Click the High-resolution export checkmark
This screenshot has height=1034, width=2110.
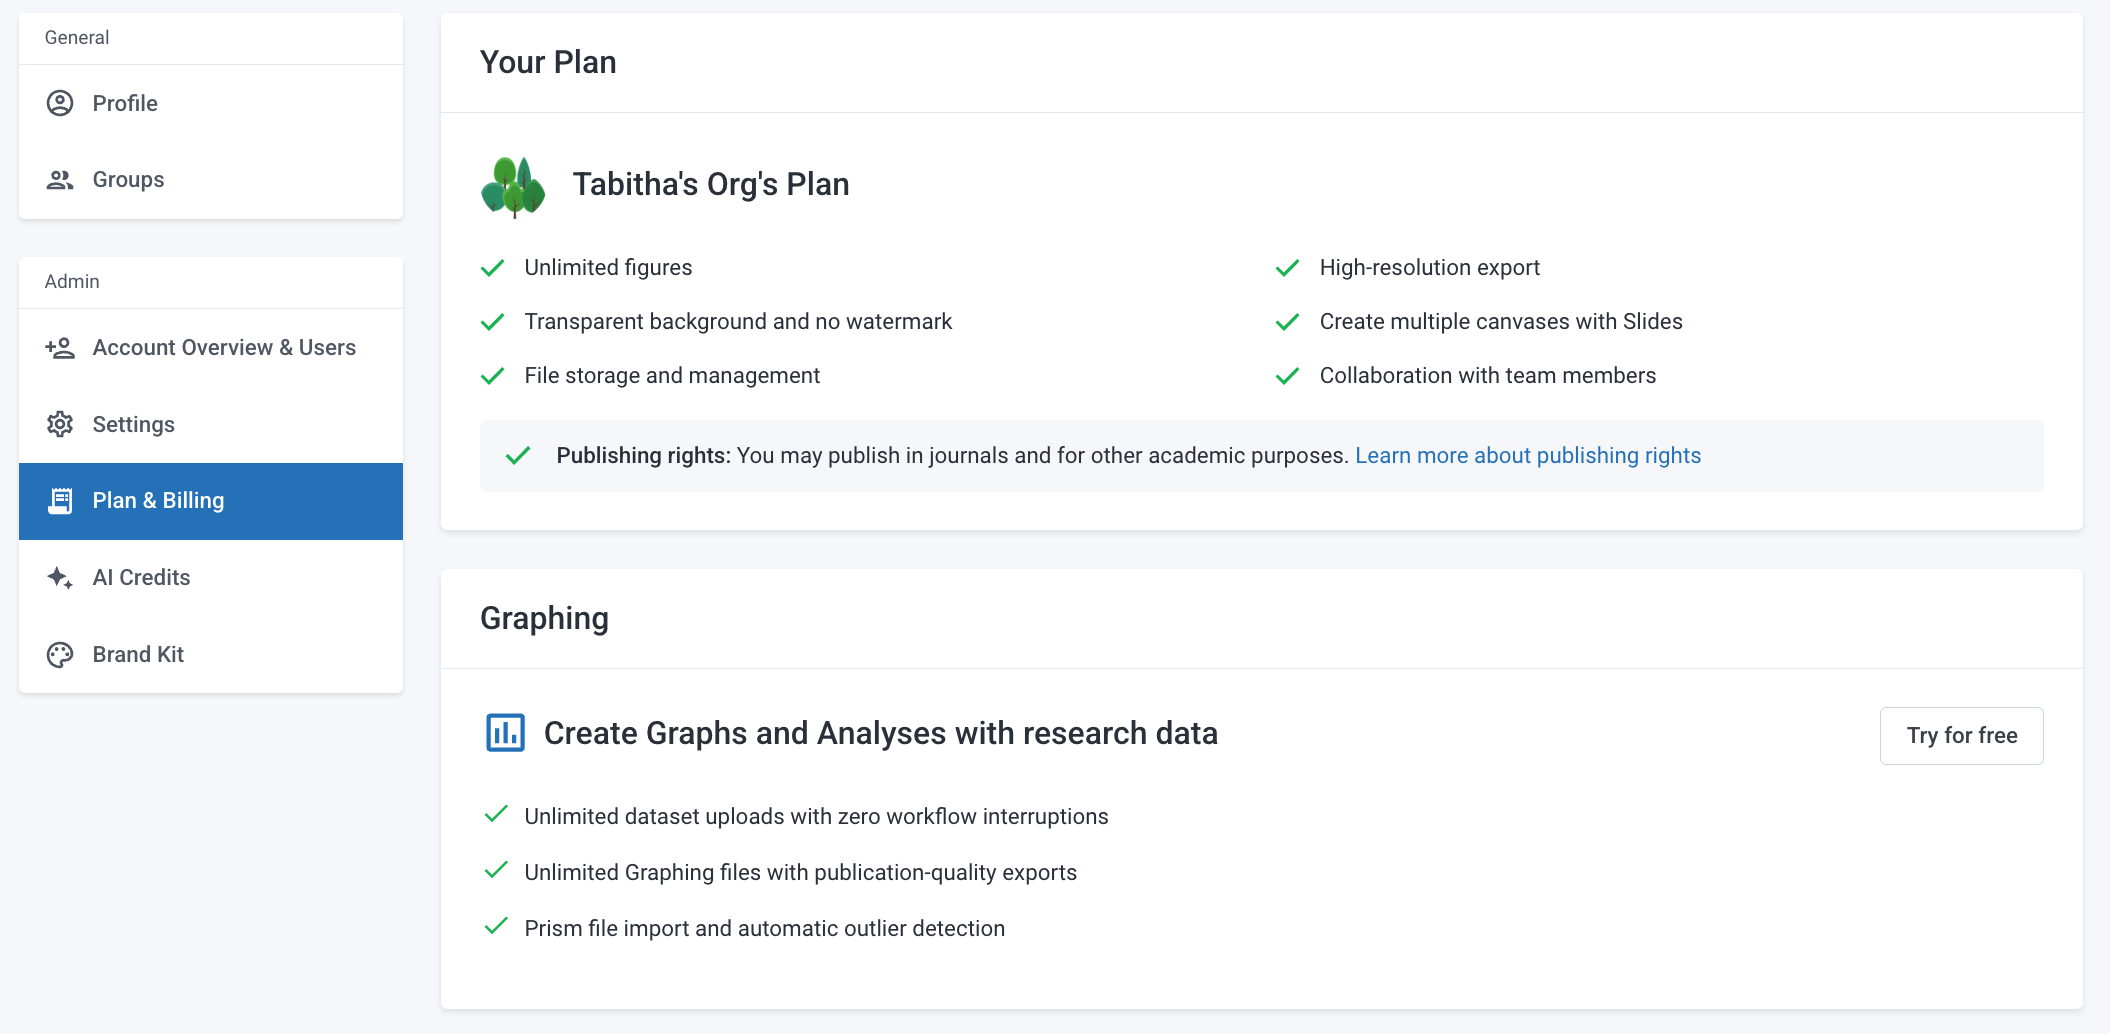pos(1288,268)
